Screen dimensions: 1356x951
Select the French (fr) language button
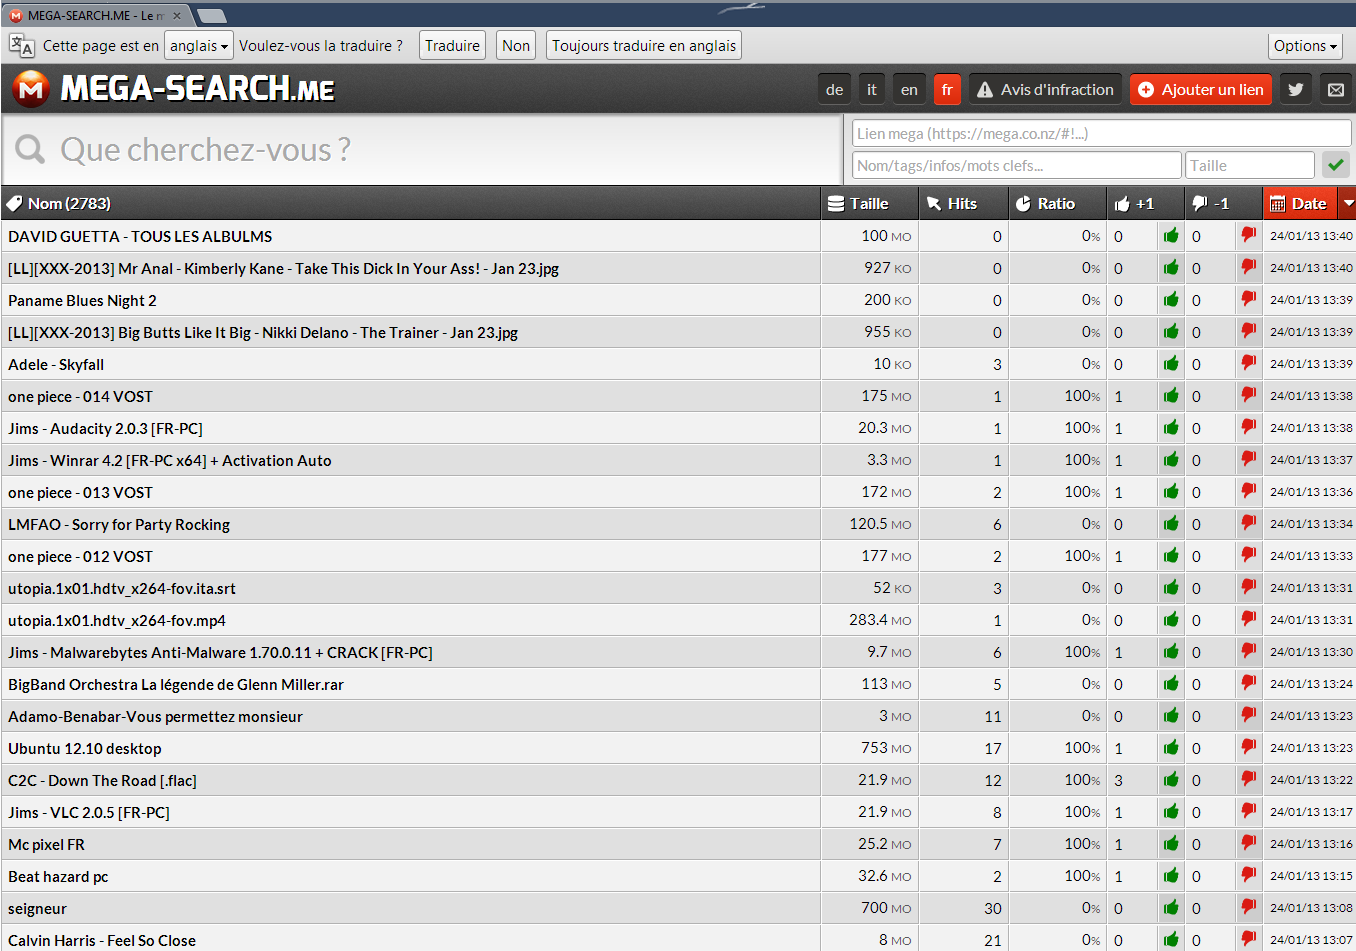947,89
